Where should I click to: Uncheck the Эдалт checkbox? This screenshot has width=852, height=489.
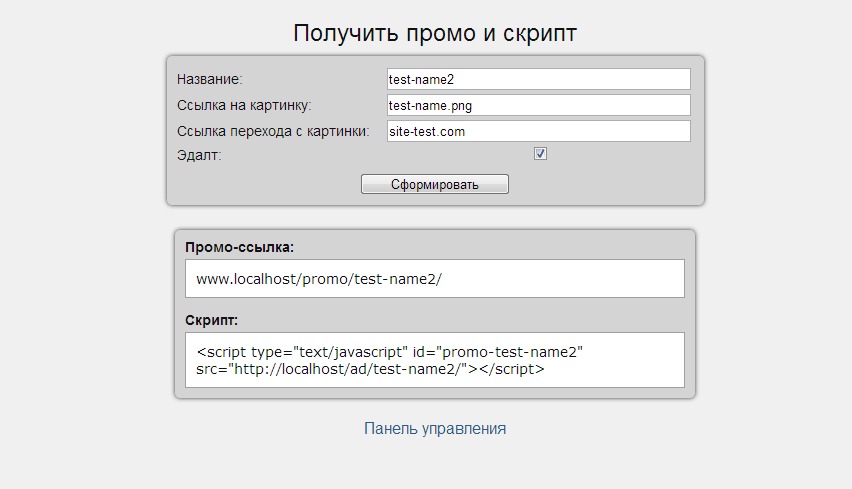(540, 154)
